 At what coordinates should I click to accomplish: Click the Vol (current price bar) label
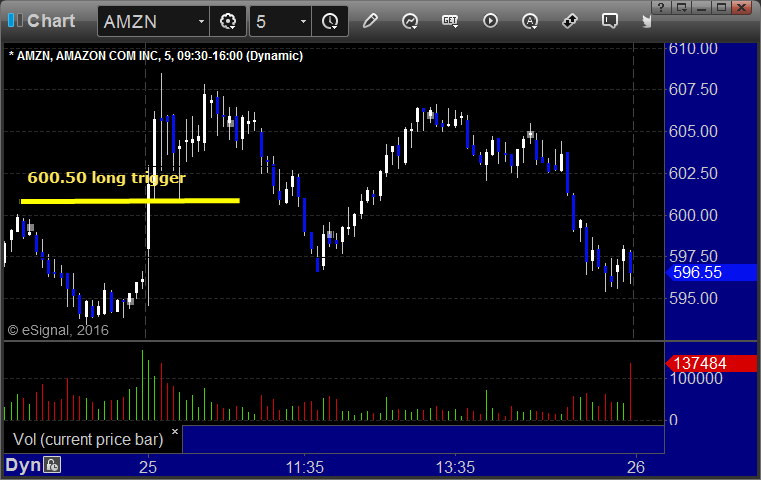click(88, 439)
